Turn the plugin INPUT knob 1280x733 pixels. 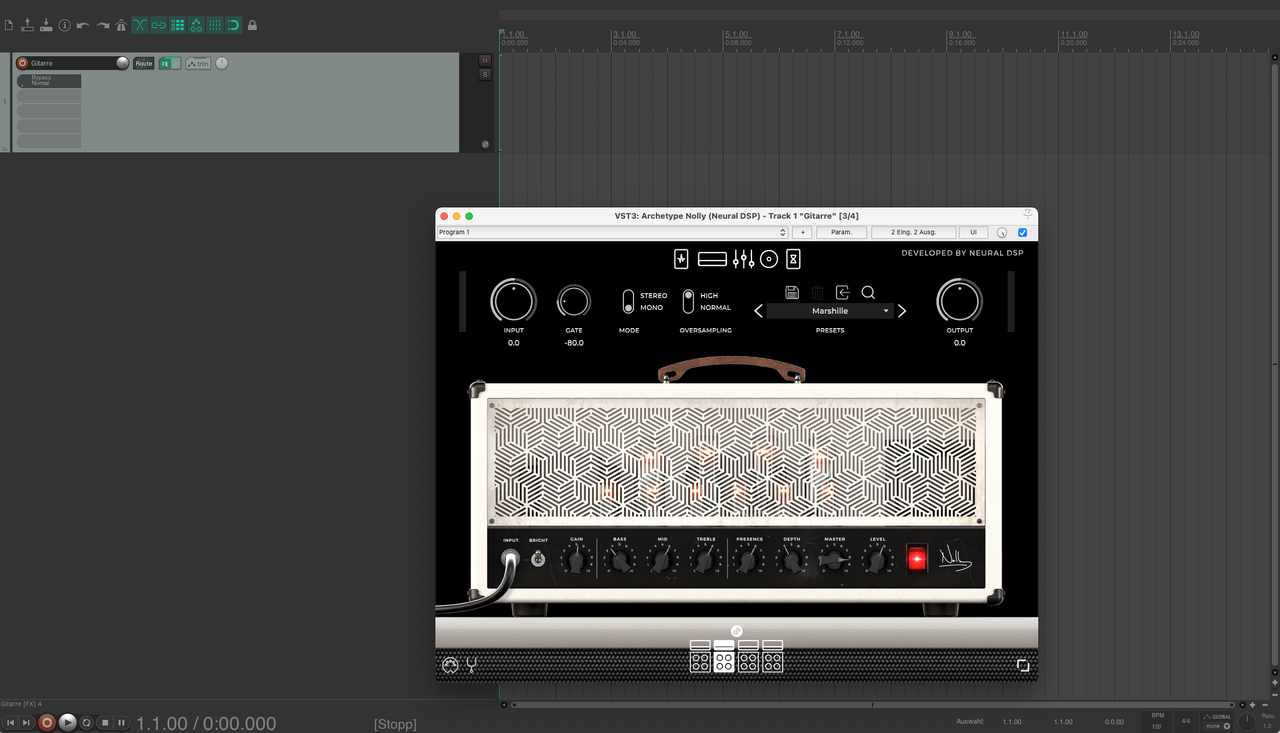[513, 300]
